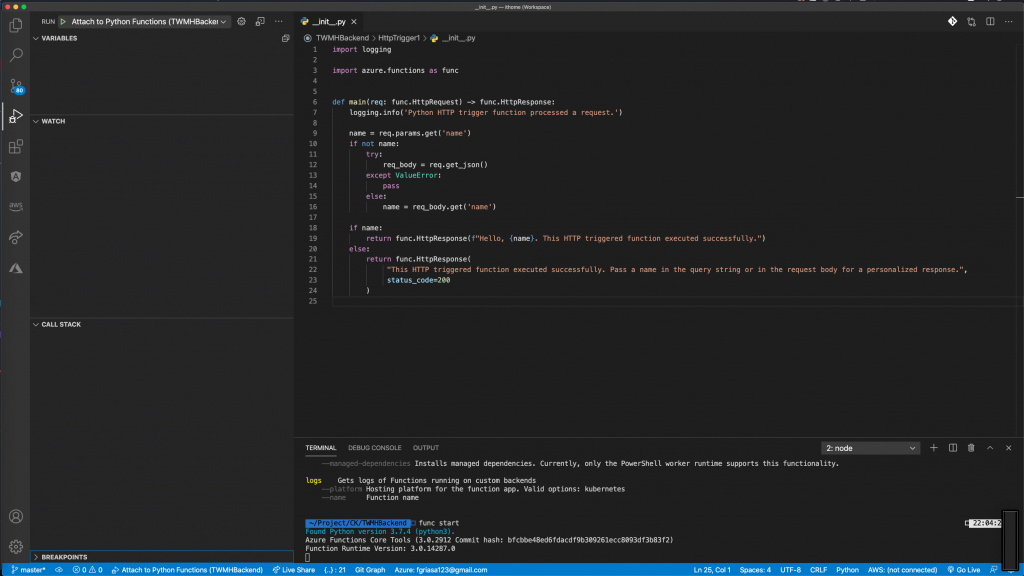Switch to the Output panel tab
This screenshot has height=576, width=1024.
click(x=426, y=448)
